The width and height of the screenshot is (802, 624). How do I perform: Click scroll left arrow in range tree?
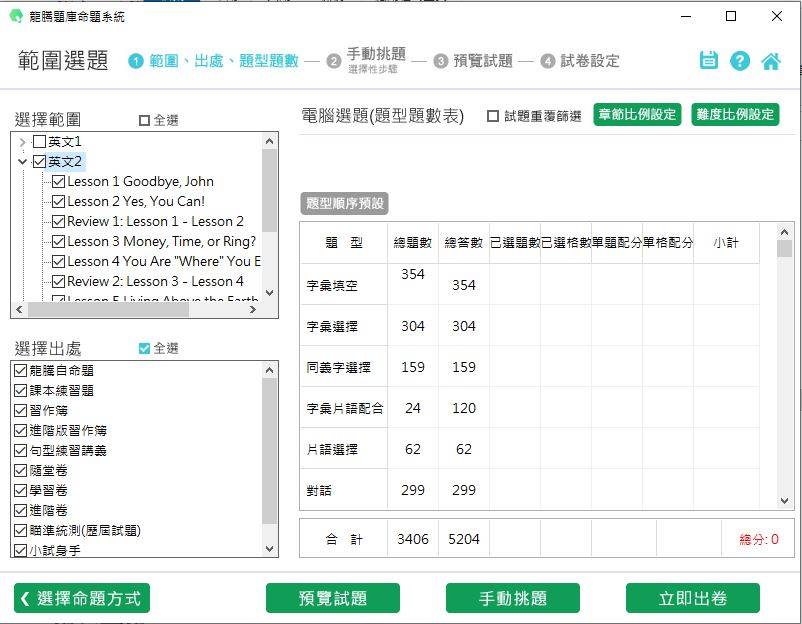19,309
